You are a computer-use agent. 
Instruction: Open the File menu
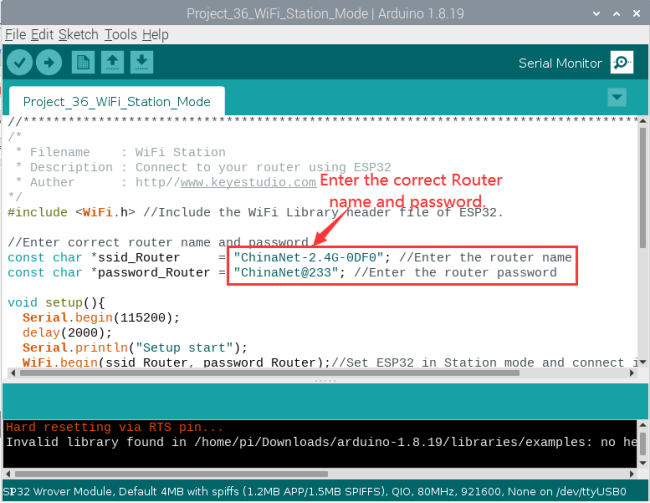(15, 34)
